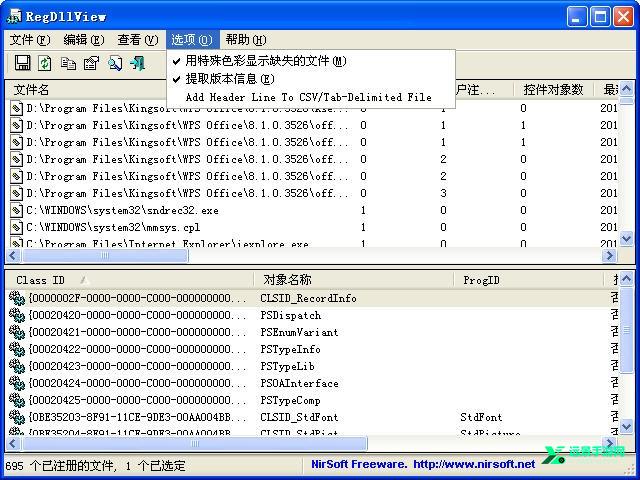The width and height of the screenshot is (640, 480).
Task: Click the lower list's scroll down arrow
Action: 626,427
